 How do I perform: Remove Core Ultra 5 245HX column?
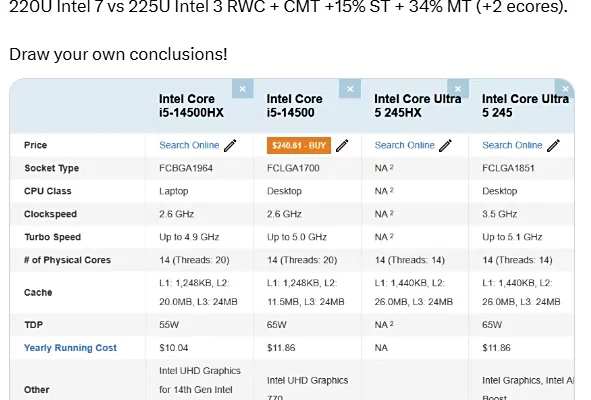click(x=458, y=89)
